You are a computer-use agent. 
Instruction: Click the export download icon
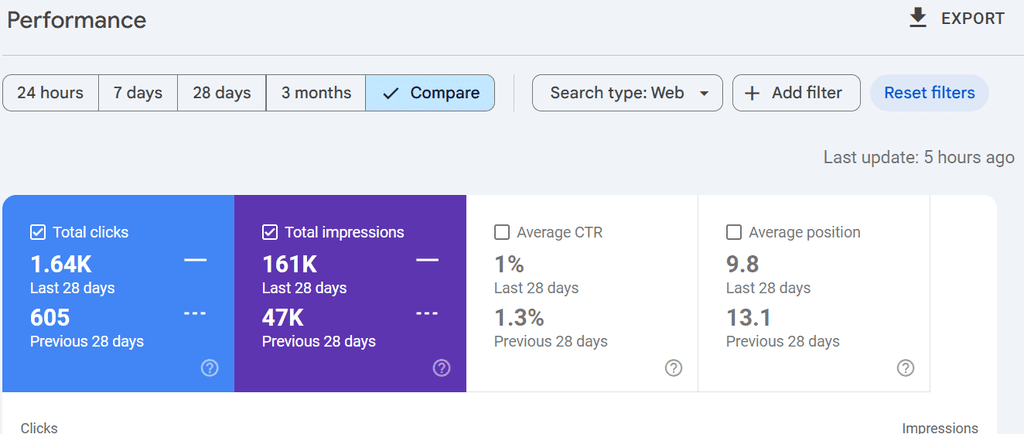point(918,18)
